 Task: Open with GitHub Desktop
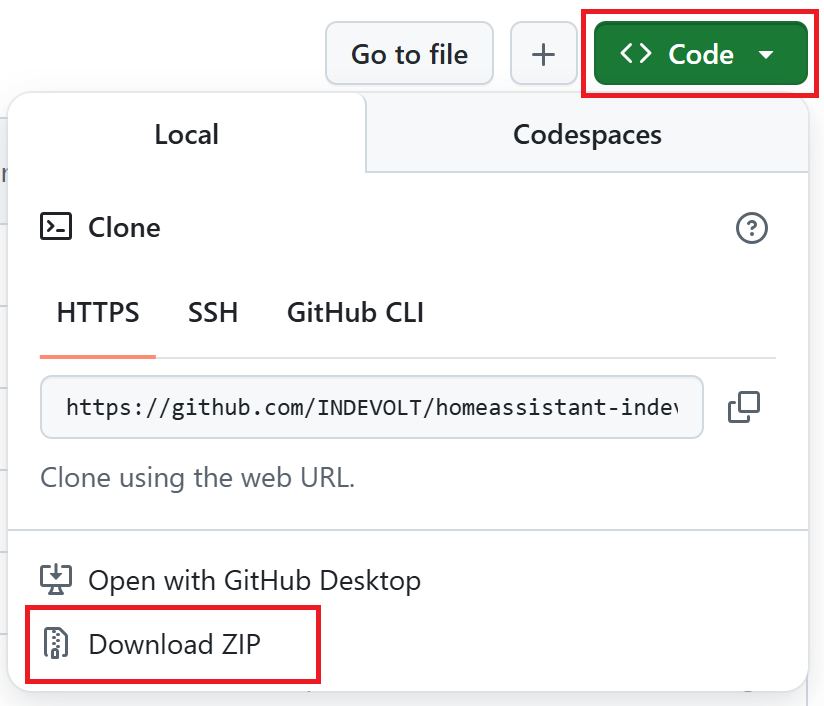tap(254, 580)
